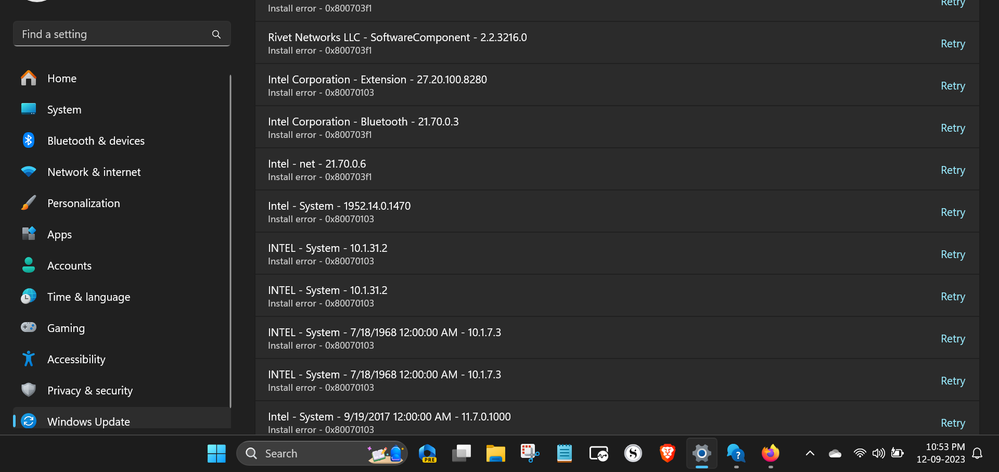Viewport: 999px width, 472px height.
Task: Open File Explorer from taskbar
Action: 496,454
